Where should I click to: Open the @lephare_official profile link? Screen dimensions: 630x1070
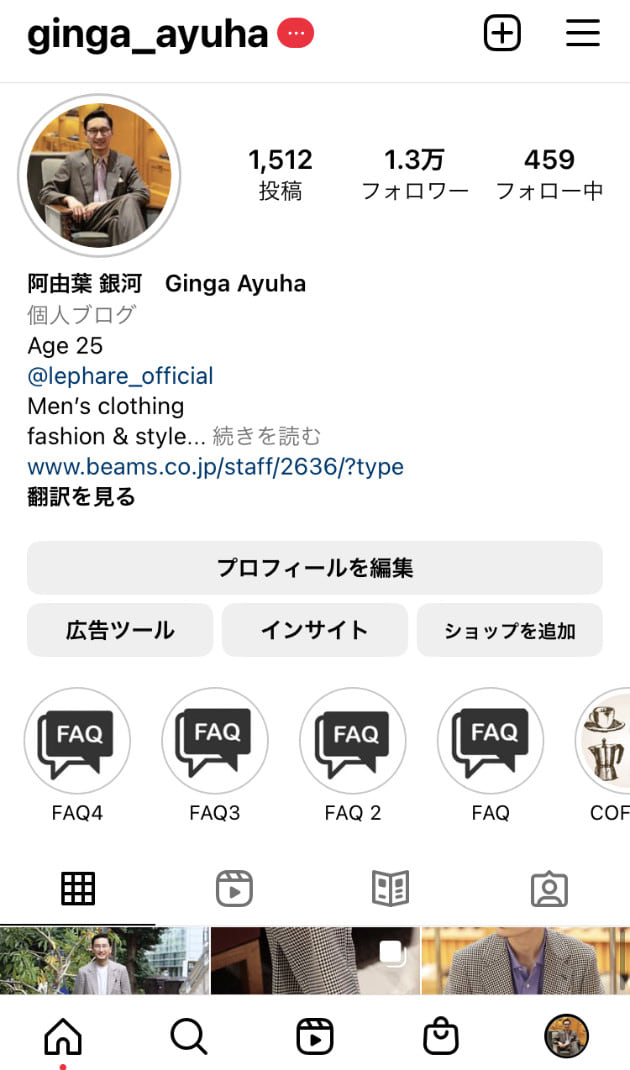coord(120,376)
